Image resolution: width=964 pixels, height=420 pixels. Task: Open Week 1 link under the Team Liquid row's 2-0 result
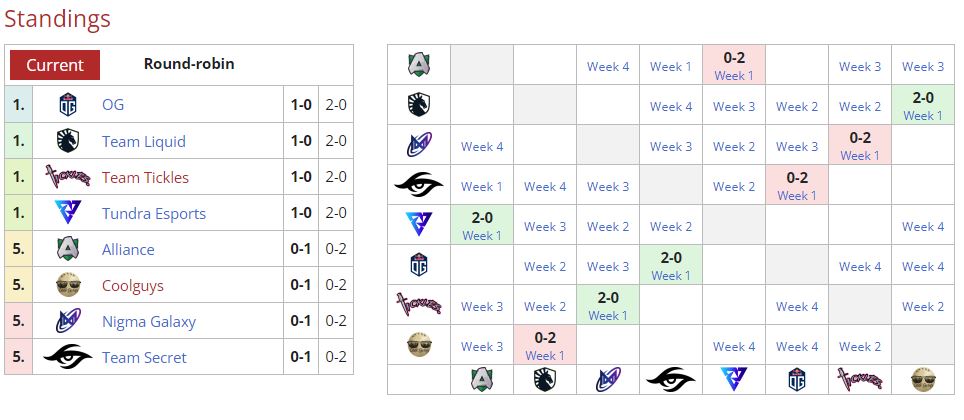point(923,116)
